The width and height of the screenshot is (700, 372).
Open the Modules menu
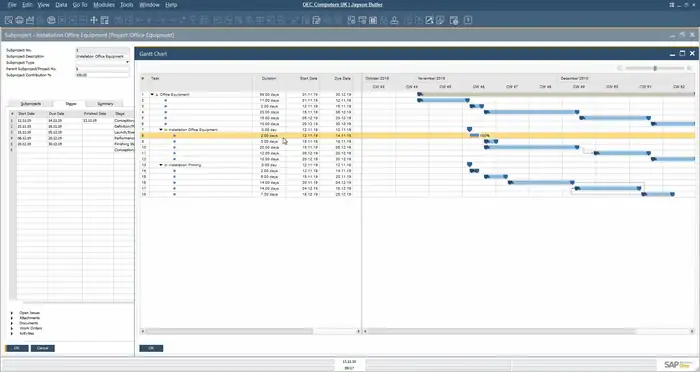click(x=104, y=4)
